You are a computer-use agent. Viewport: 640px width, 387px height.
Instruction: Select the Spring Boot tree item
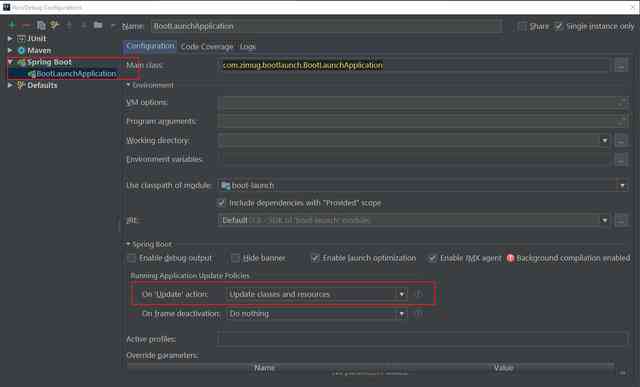(x=49, y=62)
